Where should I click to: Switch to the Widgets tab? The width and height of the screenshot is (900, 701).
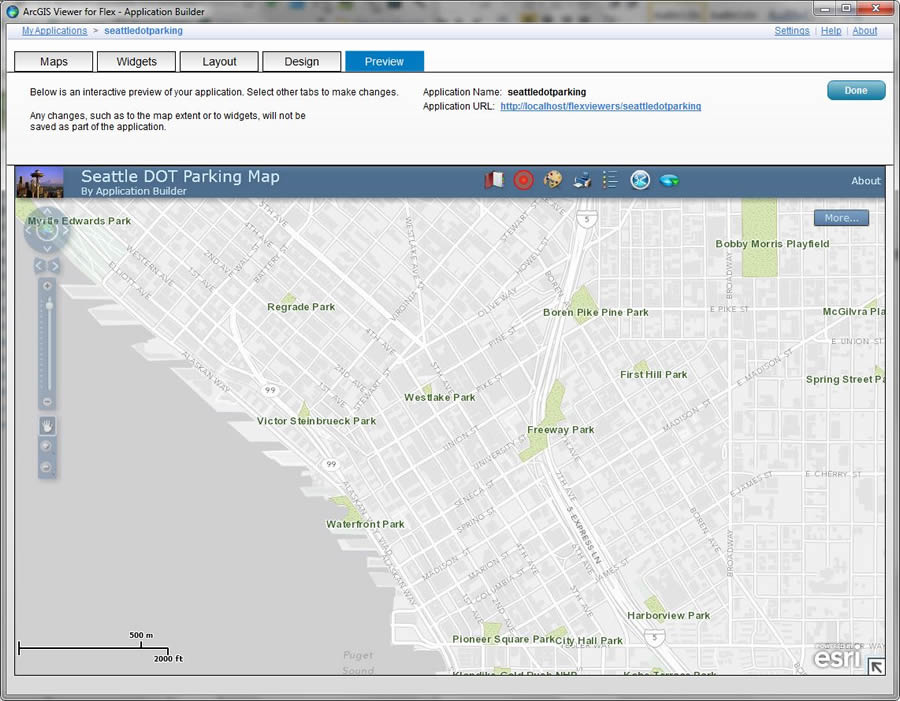(x=137, y=61)
